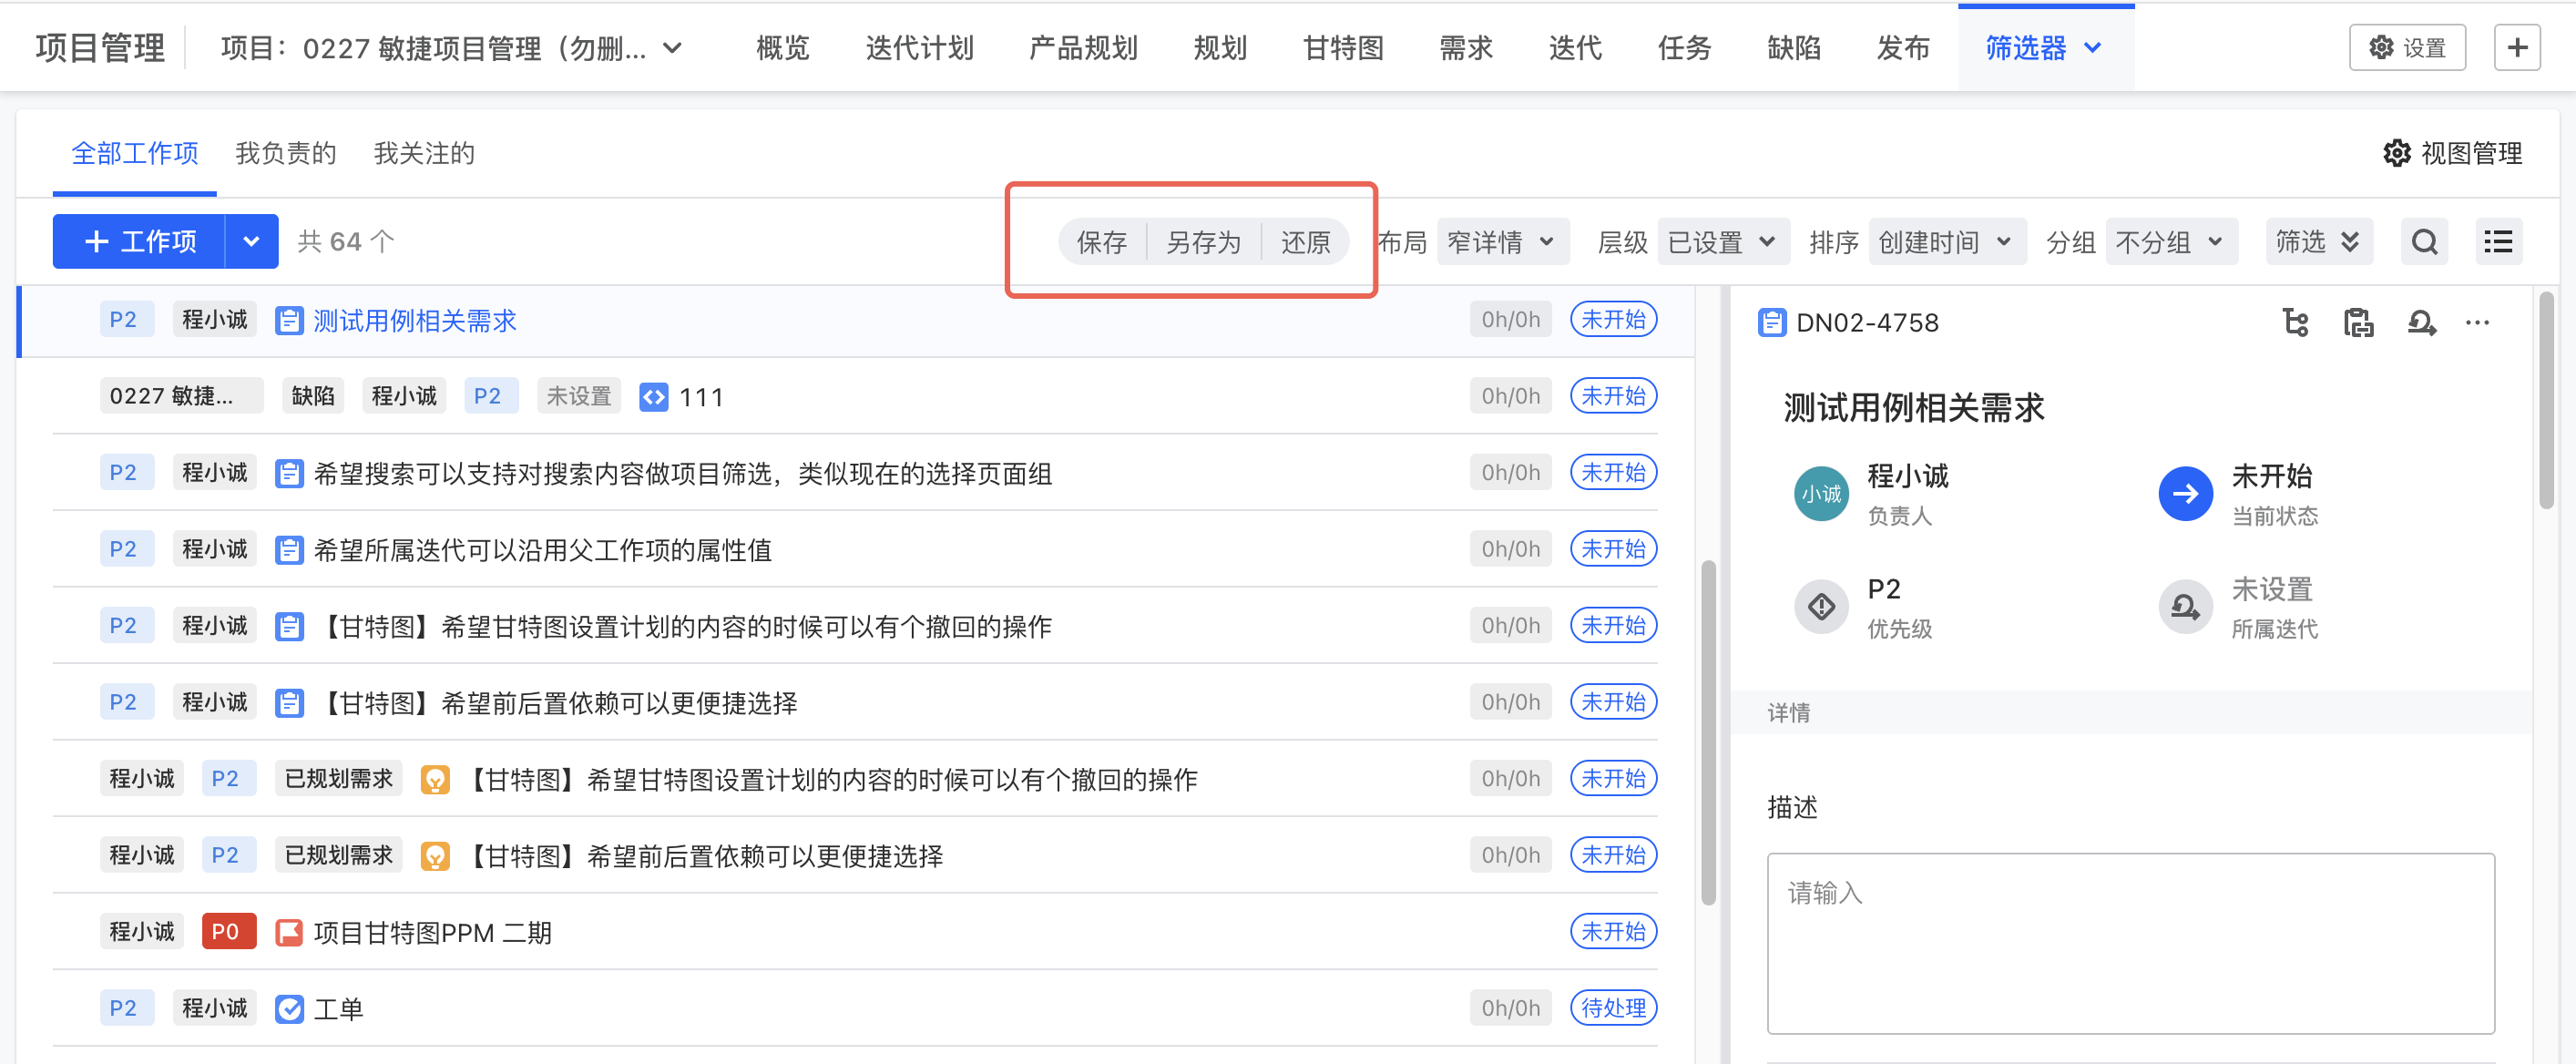Select the 我关注的 view tab
The height and width of the screenshot is (1064, 2576).
coord(424,153)
